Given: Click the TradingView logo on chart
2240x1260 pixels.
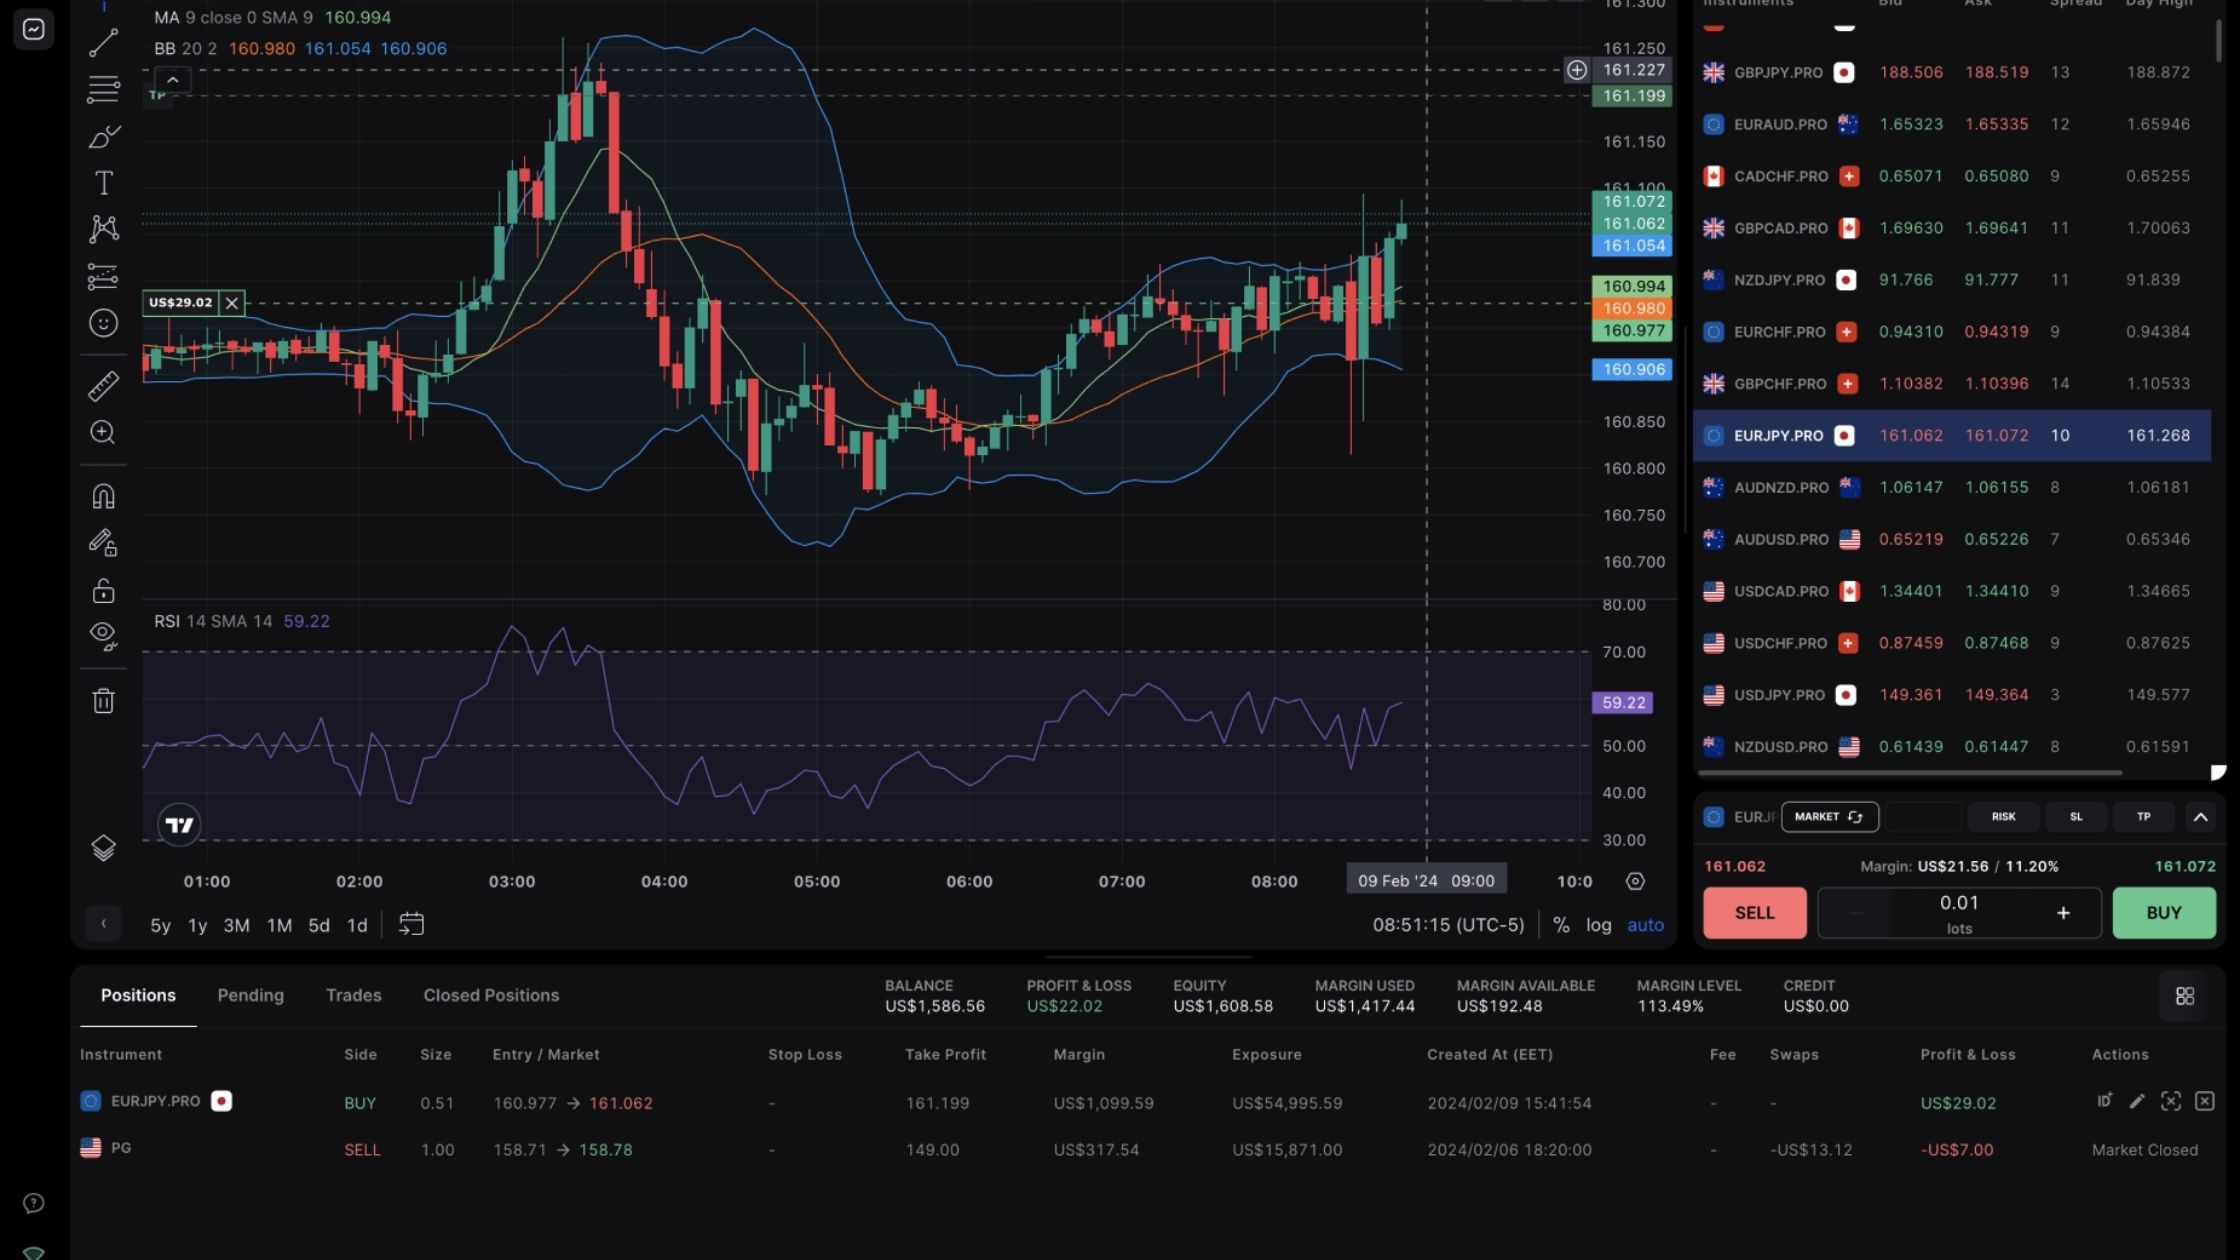Looking at the screenshot, I should tap(179, 825).
